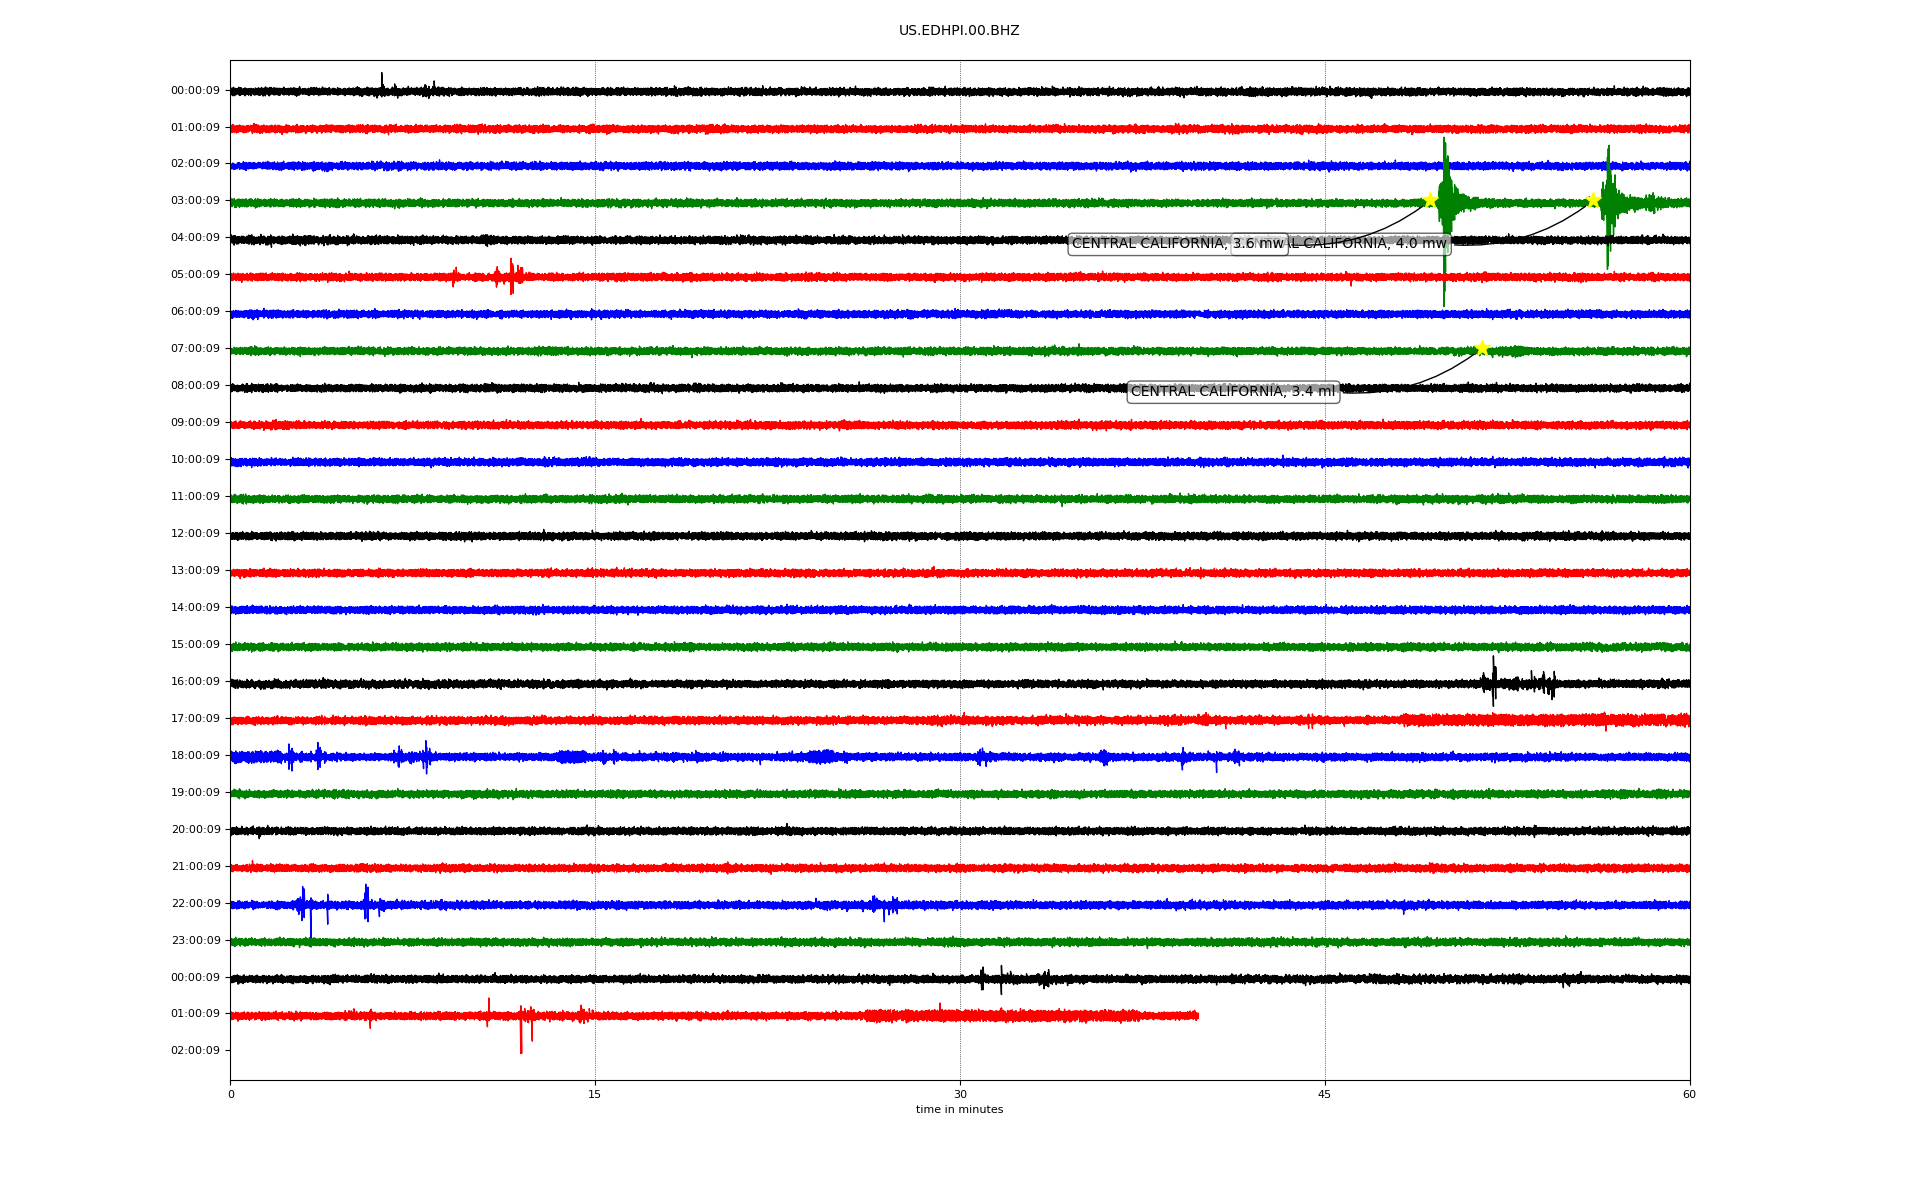Click the 07:00:09 row time label
The height and width of the screenshot is (1200, 1920).
tap(195, 349)
